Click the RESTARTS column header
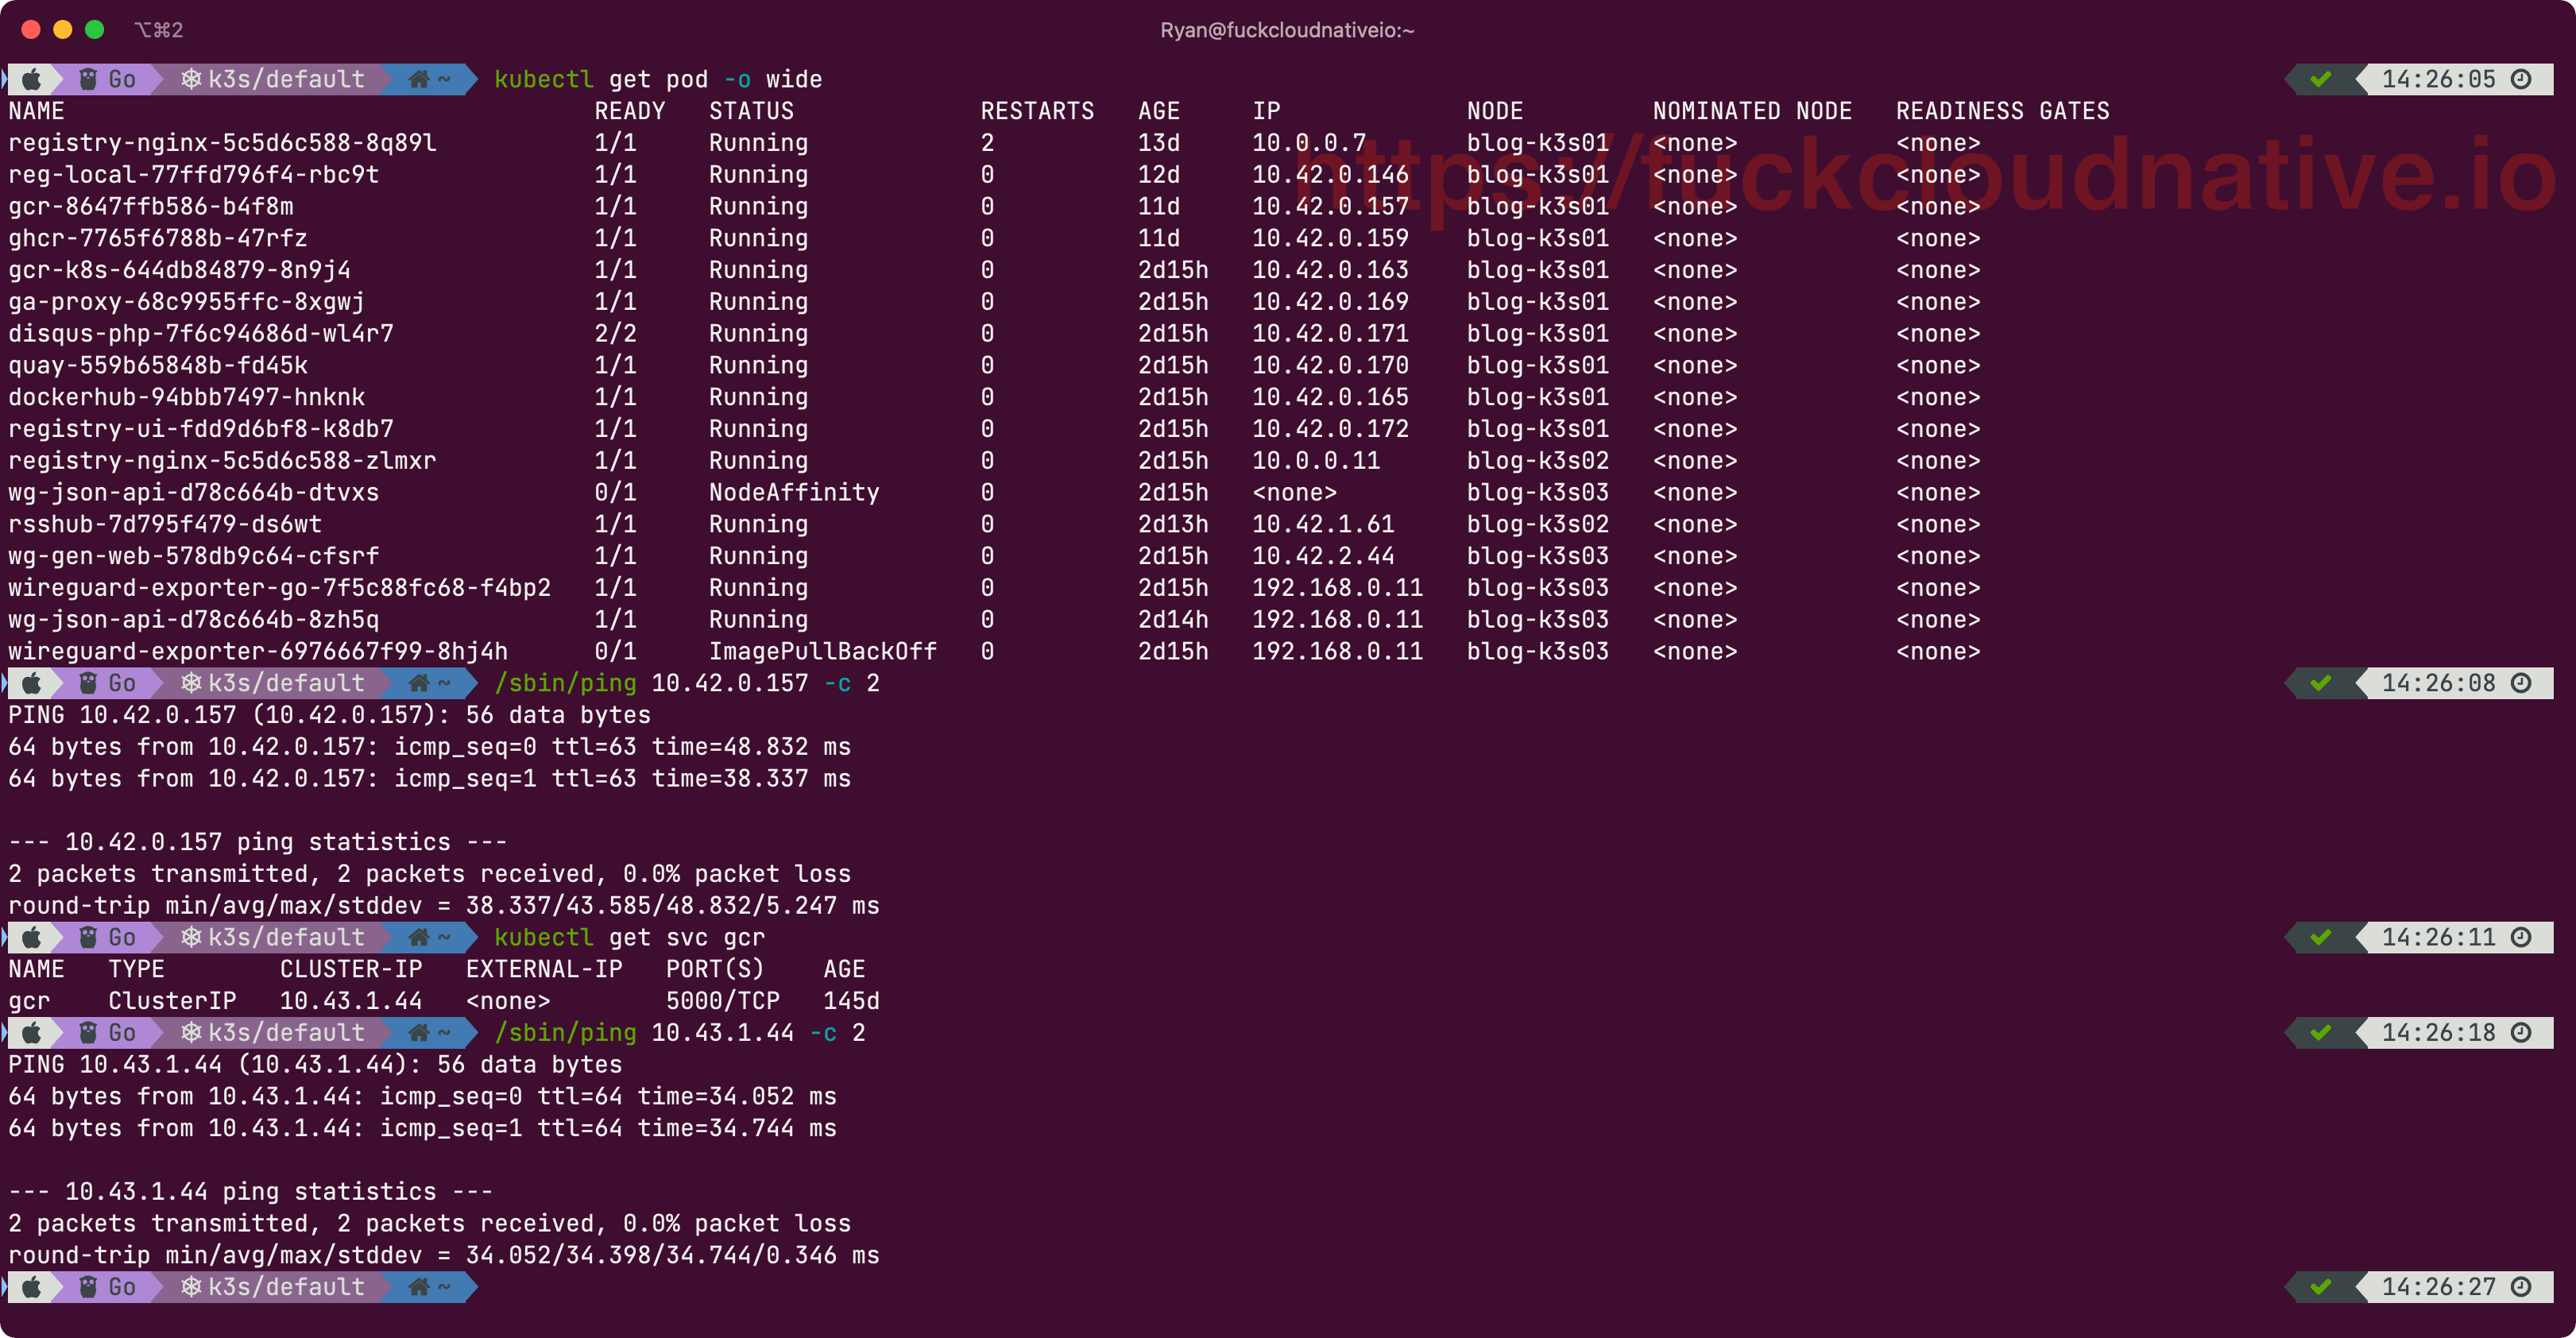 (1037, 111)
